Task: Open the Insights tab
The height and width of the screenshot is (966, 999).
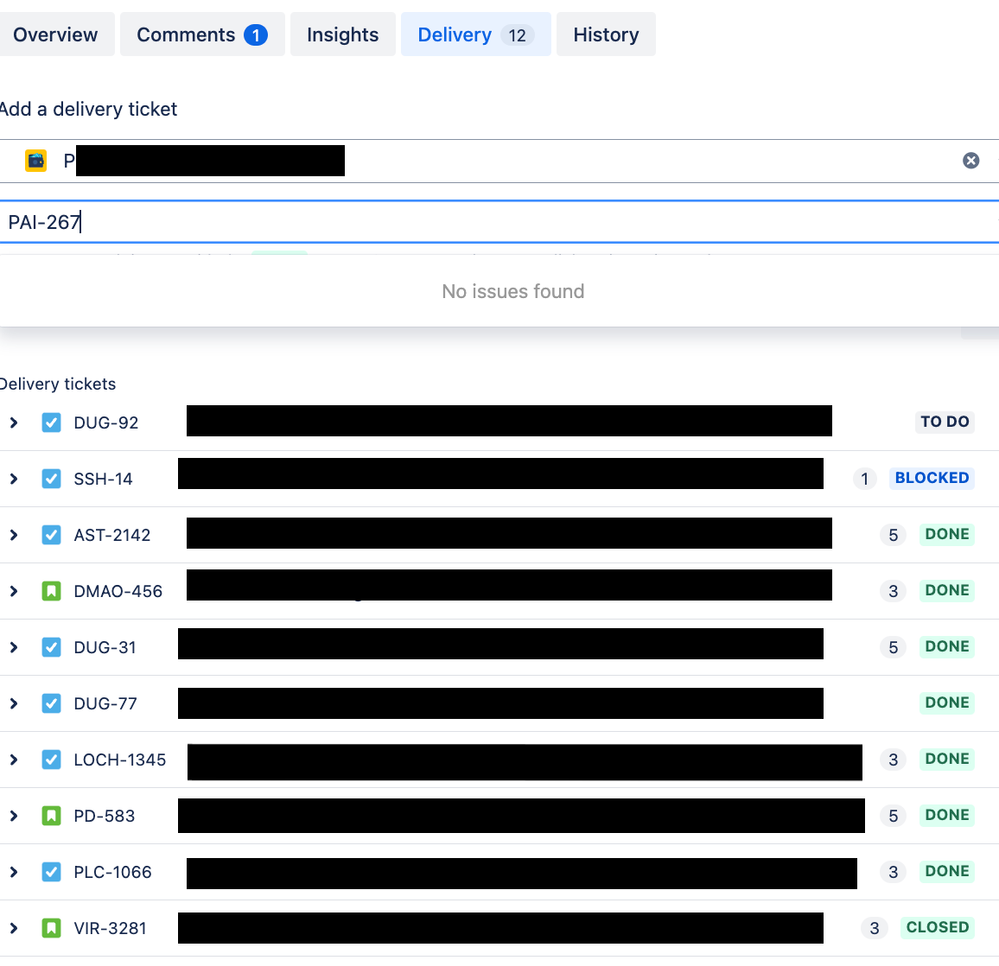Action: 343,34
